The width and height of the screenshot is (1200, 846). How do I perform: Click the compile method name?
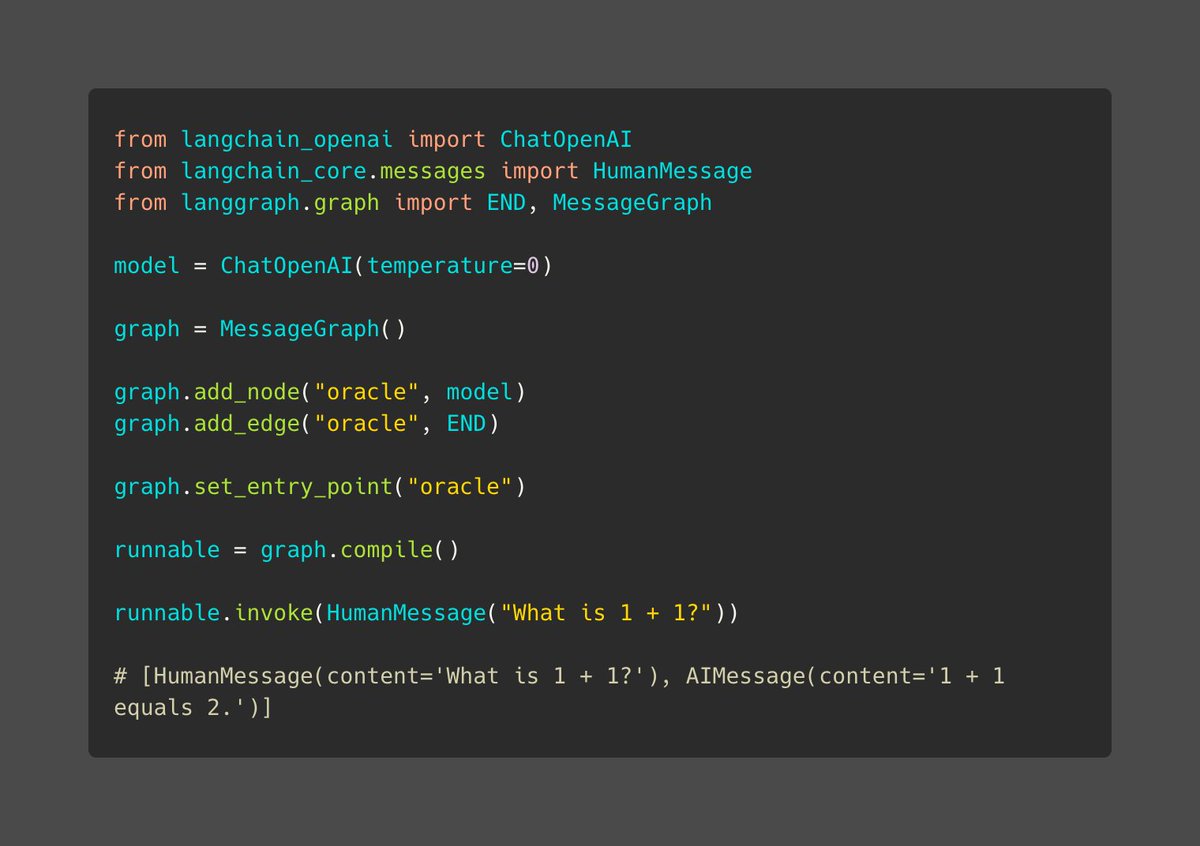point(387,550)
